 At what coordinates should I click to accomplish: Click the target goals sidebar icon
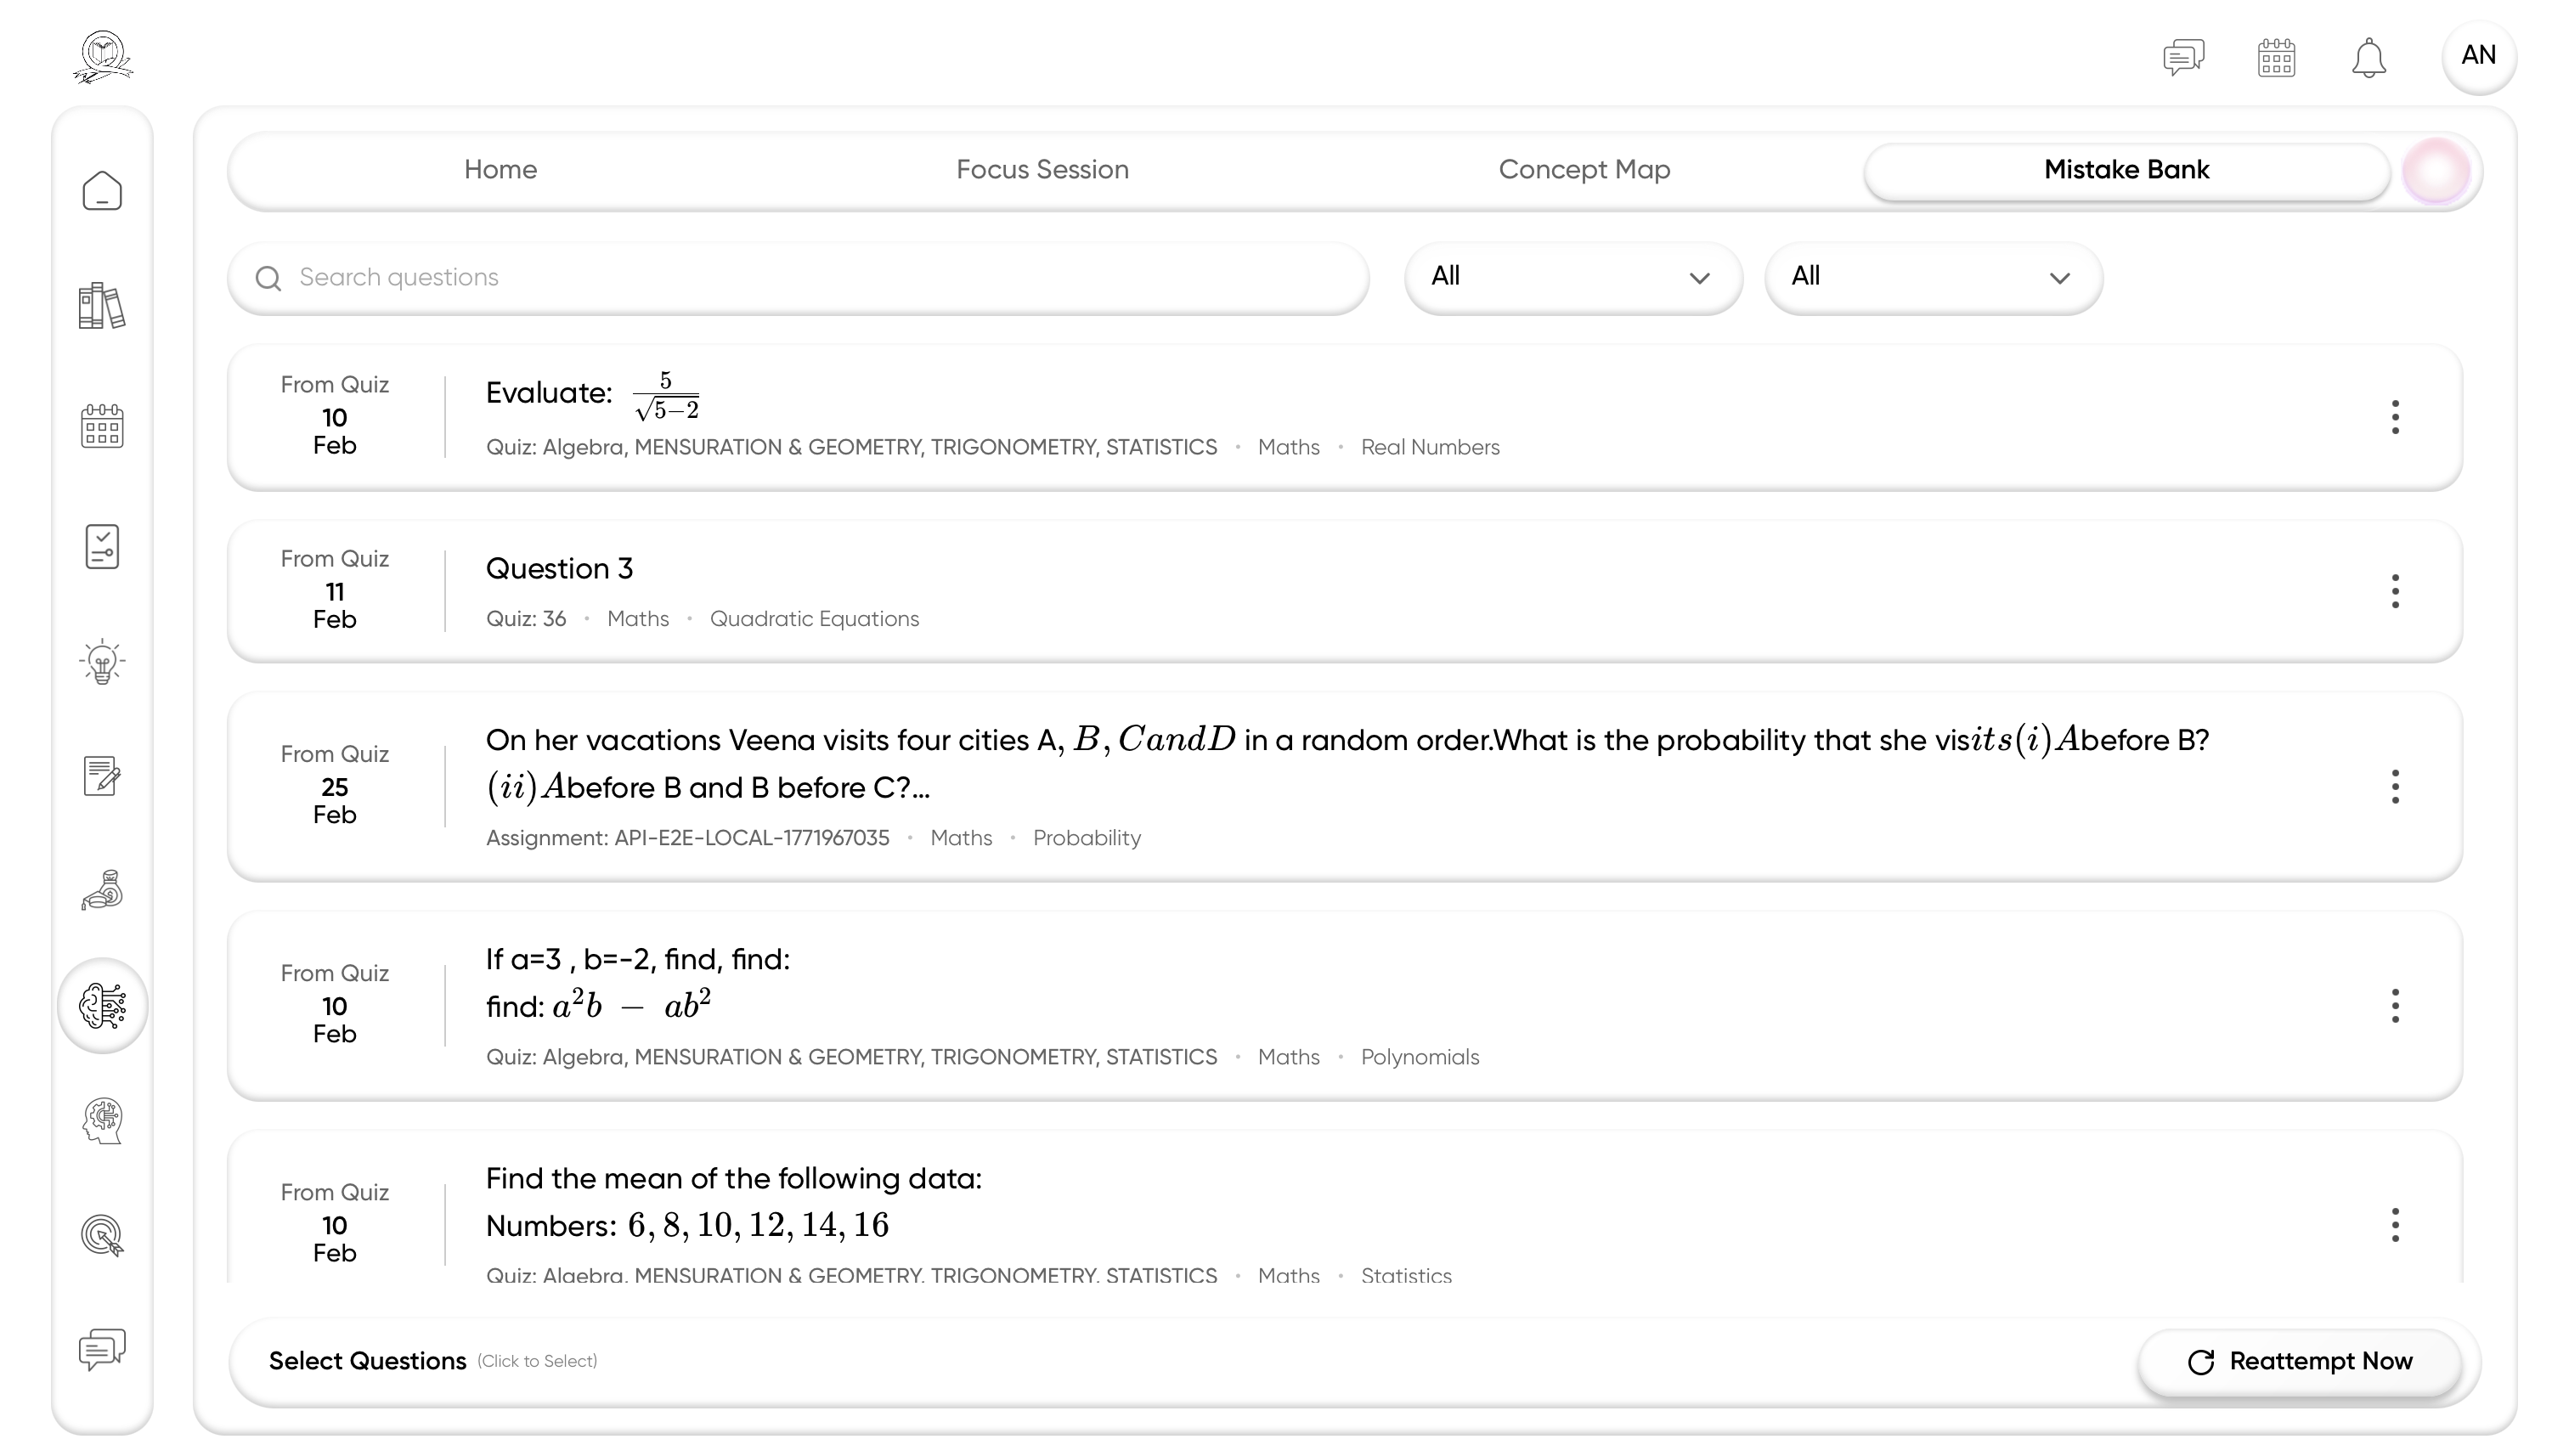[x=102, y=1235]
